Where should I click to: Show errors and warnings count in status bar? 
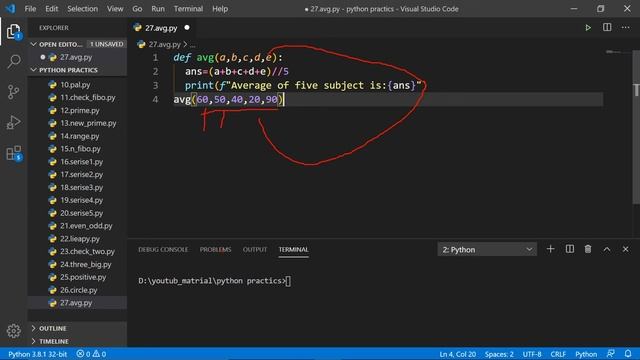pos(91,354)
